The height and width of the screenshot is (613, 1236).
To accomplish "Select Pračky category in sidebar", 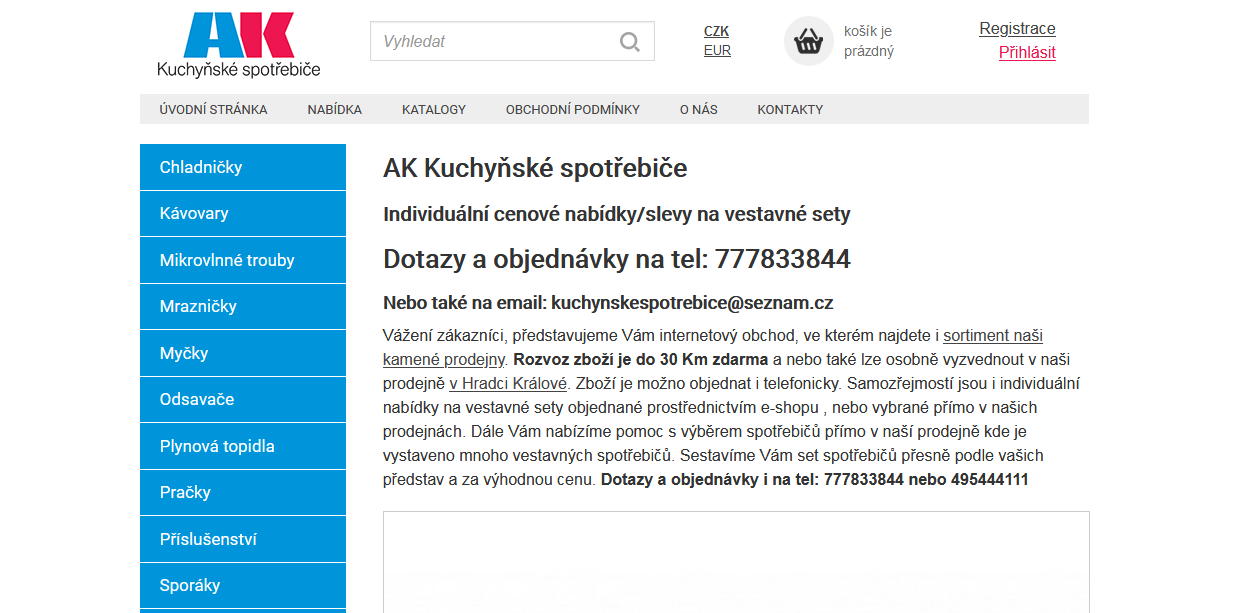I will [x=243, y=492].
